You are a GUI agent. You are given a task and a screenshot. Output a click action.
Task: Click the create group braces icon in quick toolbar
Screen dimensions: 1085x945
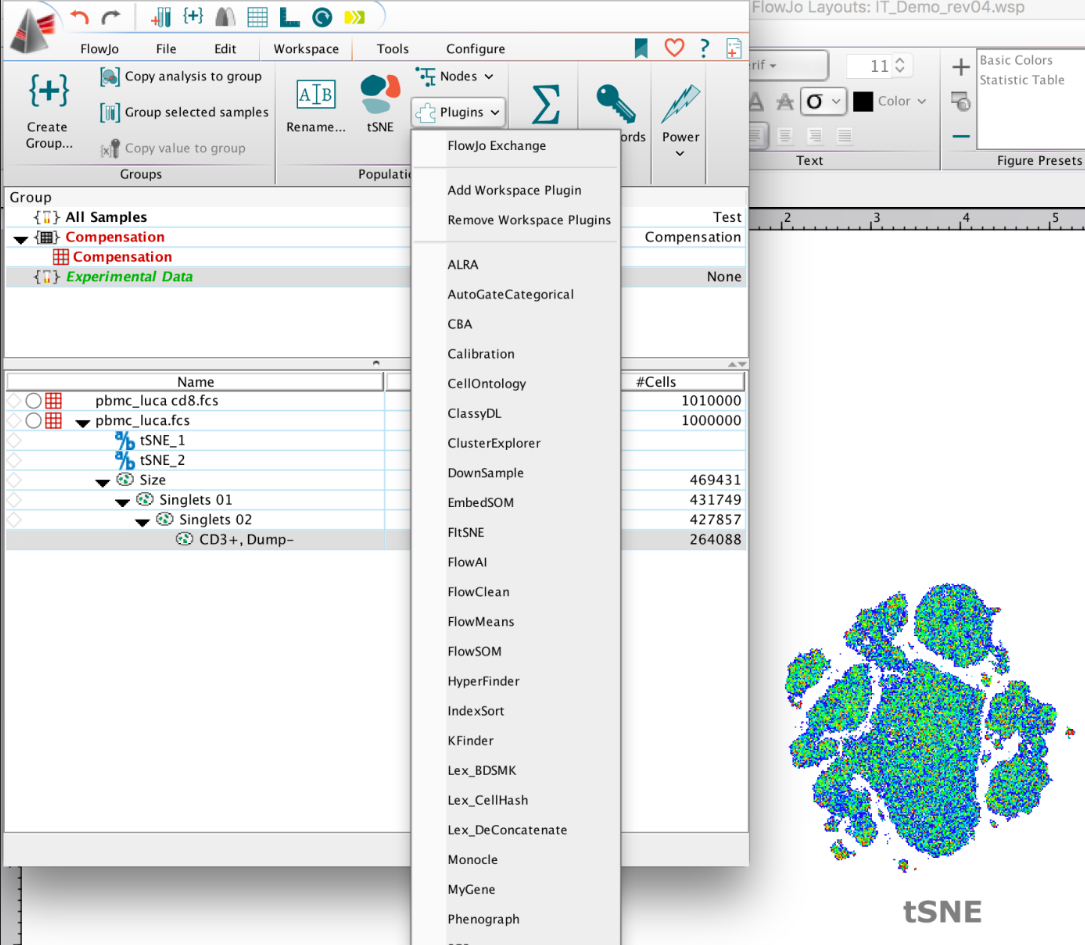coord(193,17)
